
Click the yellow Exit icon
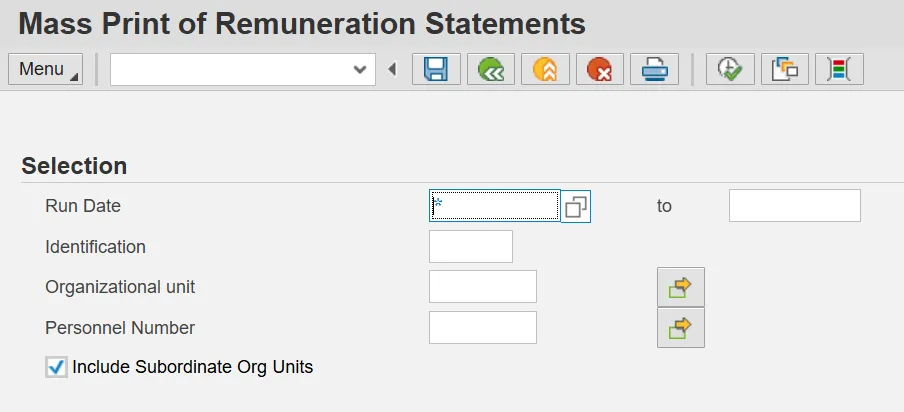click(x=544, y=70)
